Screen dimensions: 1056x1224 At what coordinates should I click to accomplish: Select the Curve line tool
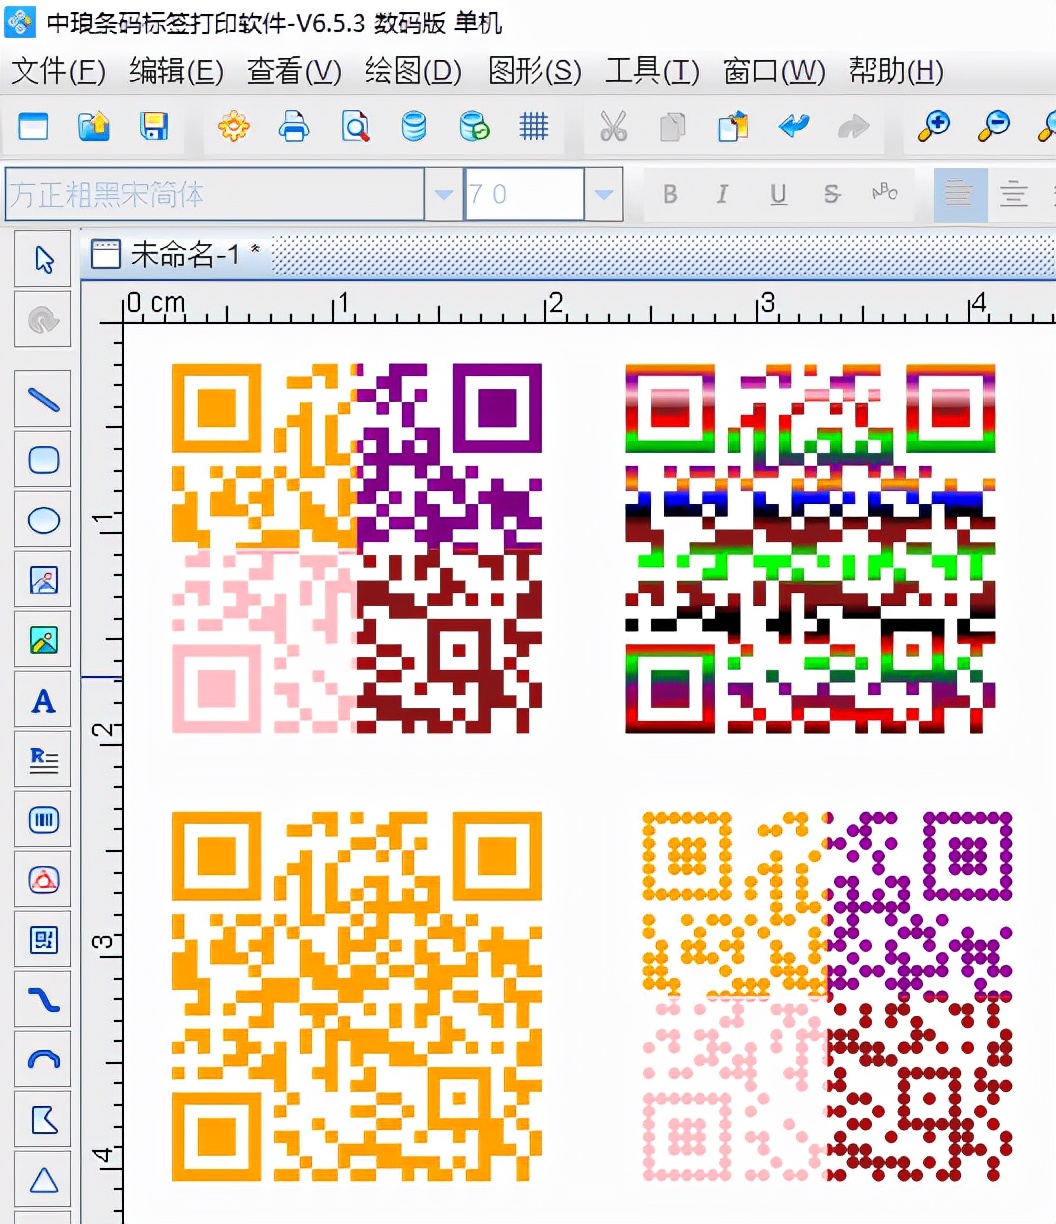43,1000
